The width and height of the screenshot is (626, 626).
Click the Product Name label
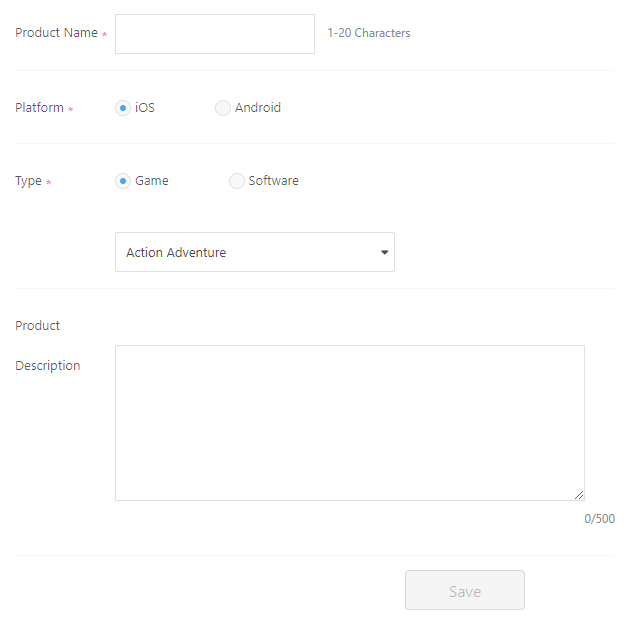click(56, 33)
